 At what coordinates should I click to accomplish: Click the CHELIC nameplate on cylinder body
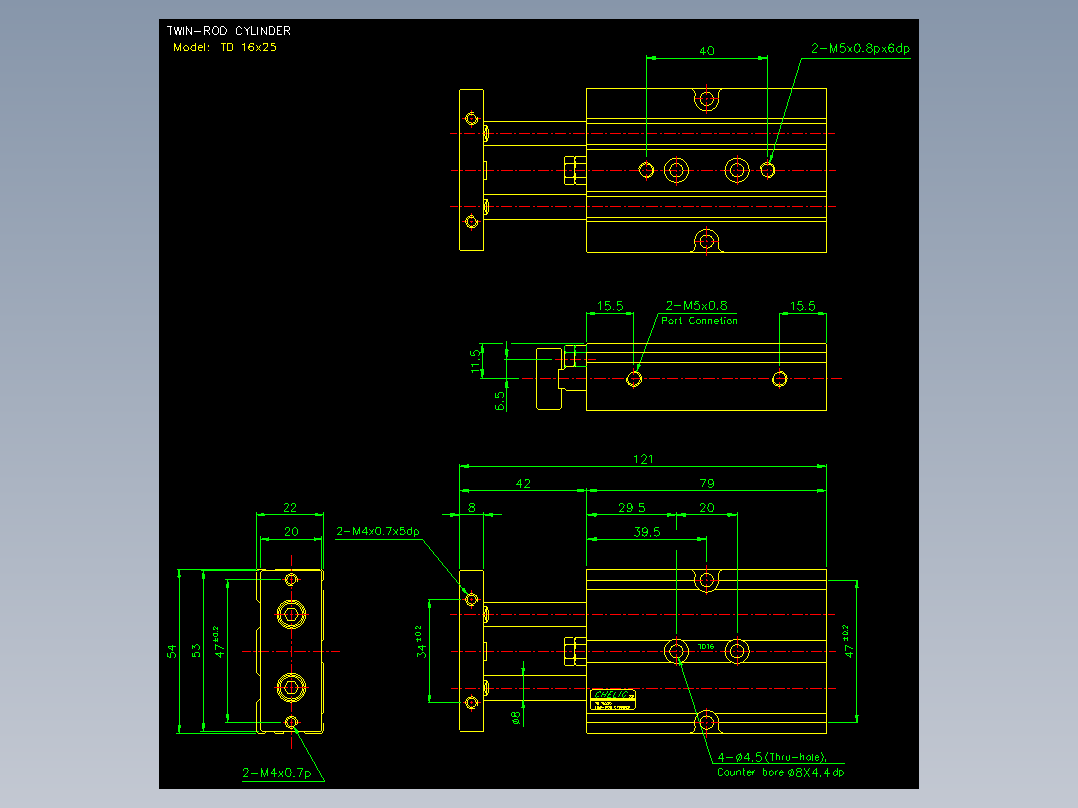[613, 700]
